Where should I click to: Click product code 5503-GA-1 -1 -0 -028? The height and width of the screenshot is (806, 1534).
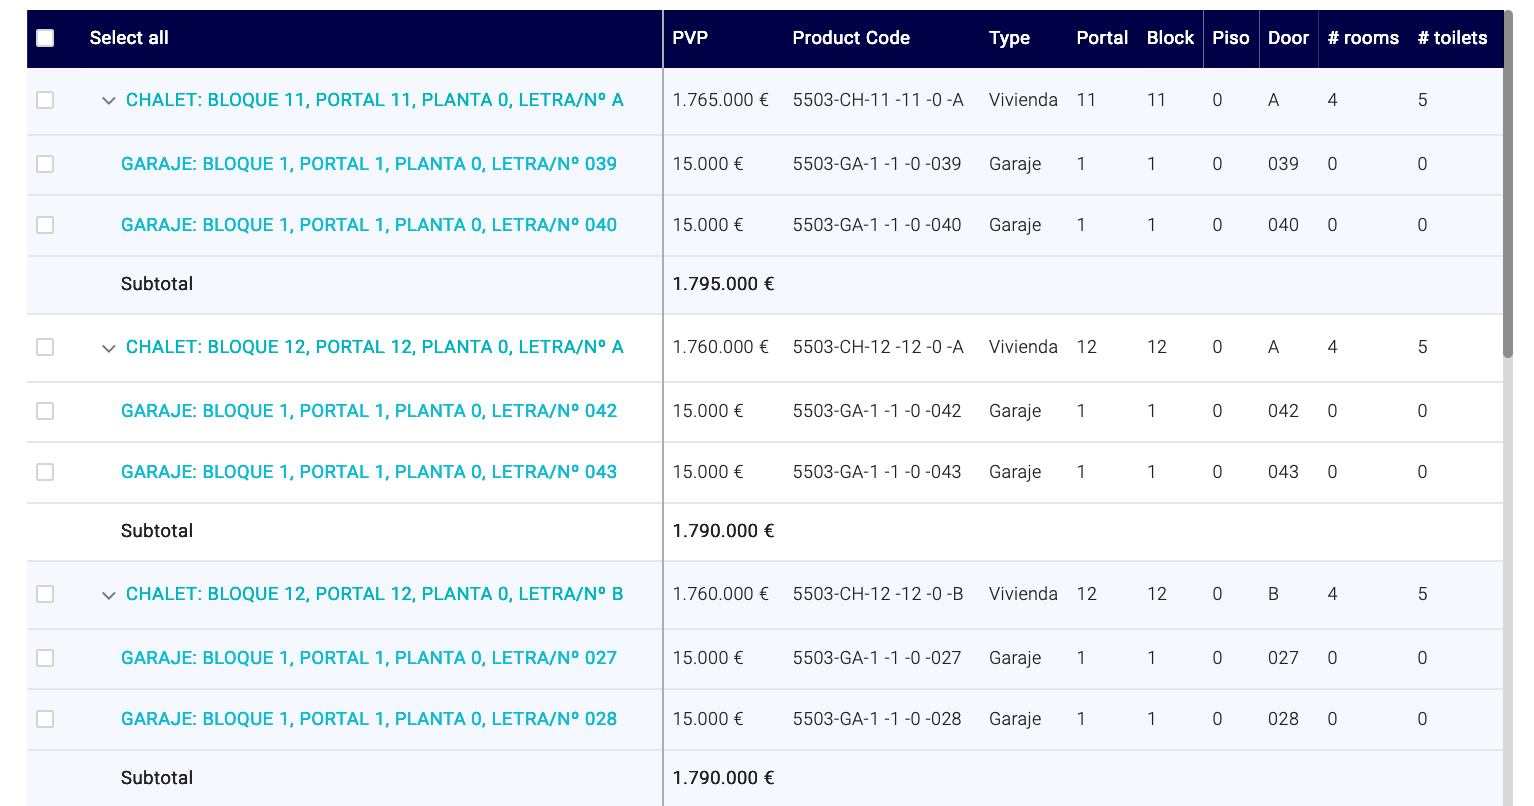click(877, 719)
